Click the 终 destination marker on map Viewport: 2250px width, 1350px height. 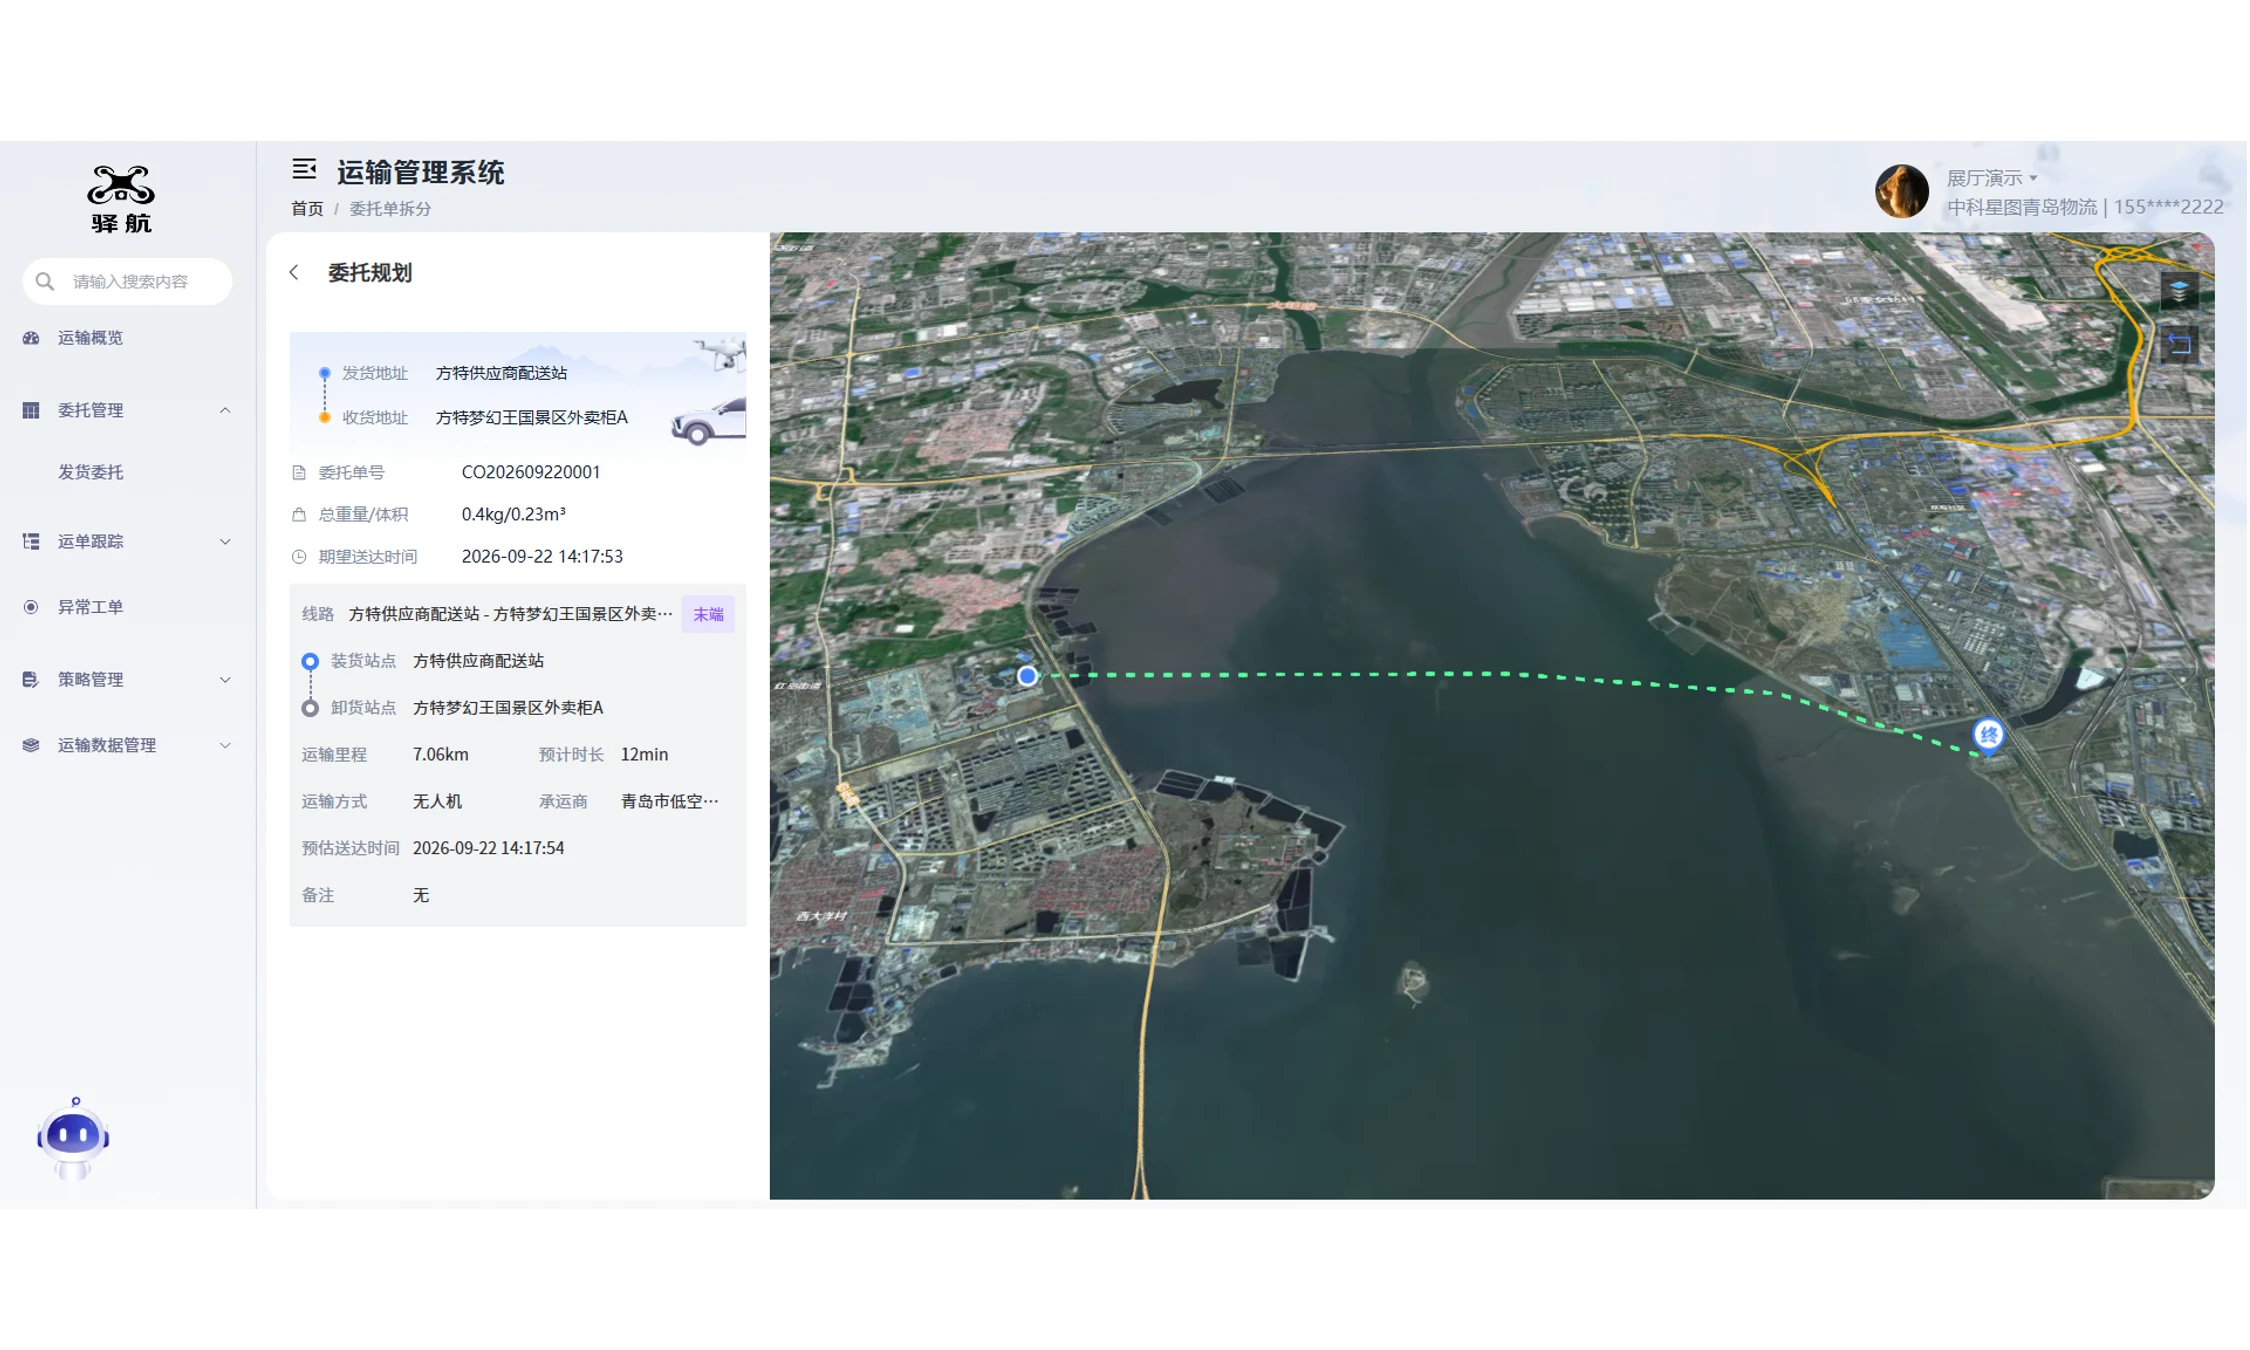pos(1988,736)
